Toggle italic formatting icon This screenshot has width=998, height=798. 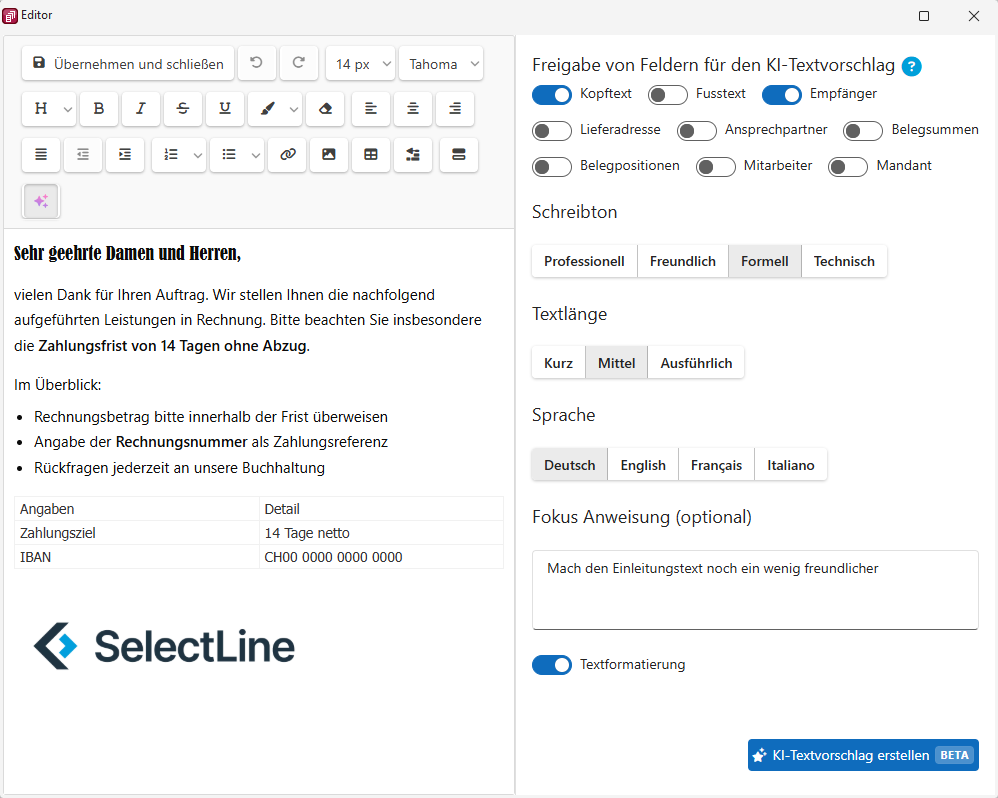pos(141,109)
